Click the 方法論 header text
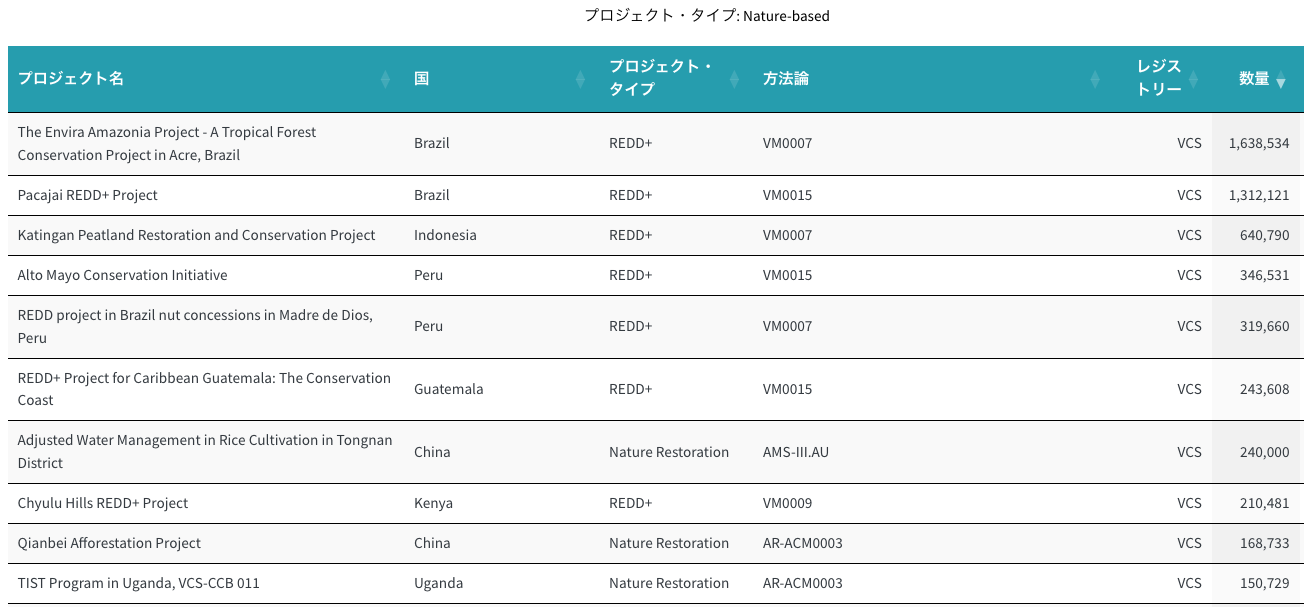1304x607 pixels. (785, 79)
